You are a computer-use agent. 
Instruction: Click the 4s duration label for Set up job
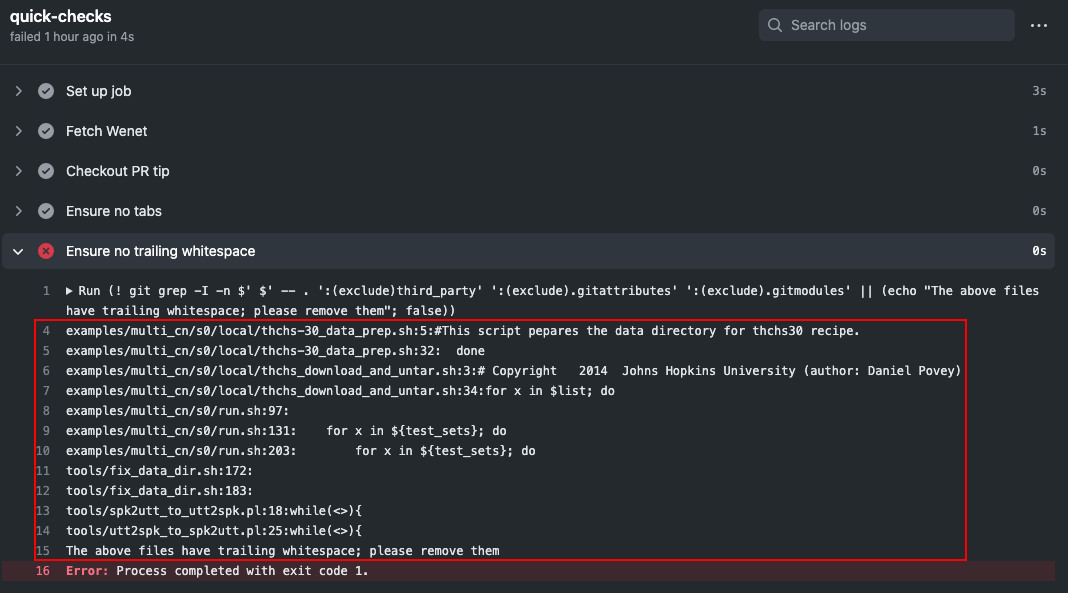(1039, 90)
